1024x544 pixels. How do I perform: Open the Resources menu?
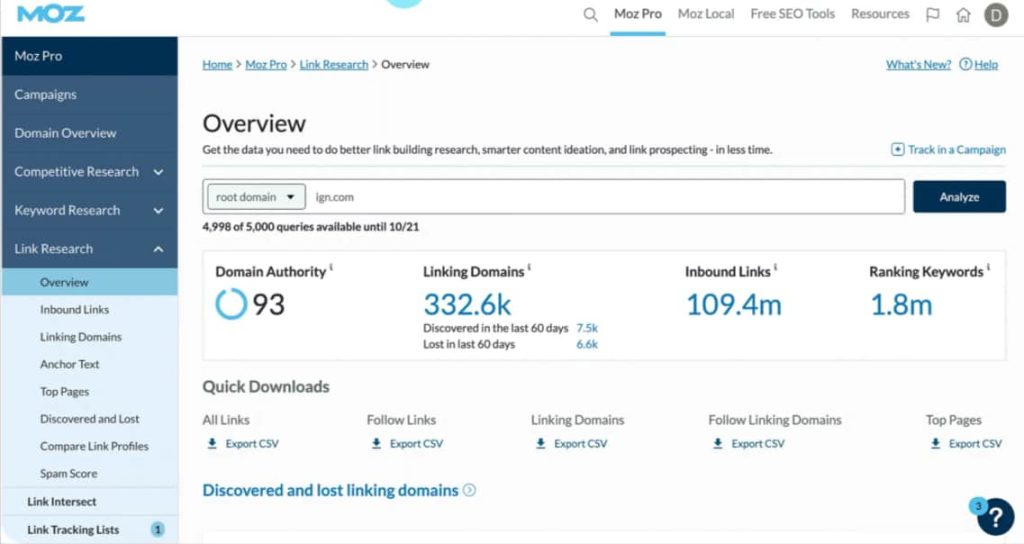pyautogui.click(x=880, y=14)
